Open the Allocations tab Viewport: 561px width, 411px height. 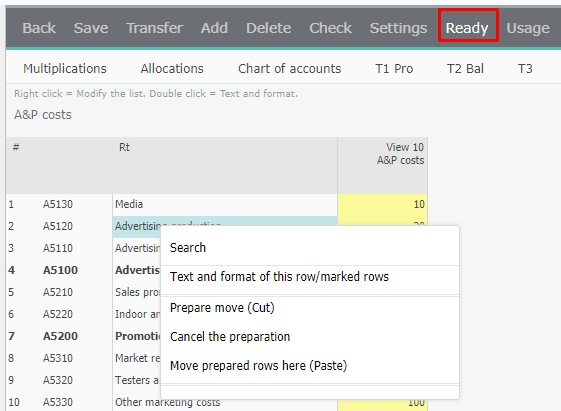[172, 68]
